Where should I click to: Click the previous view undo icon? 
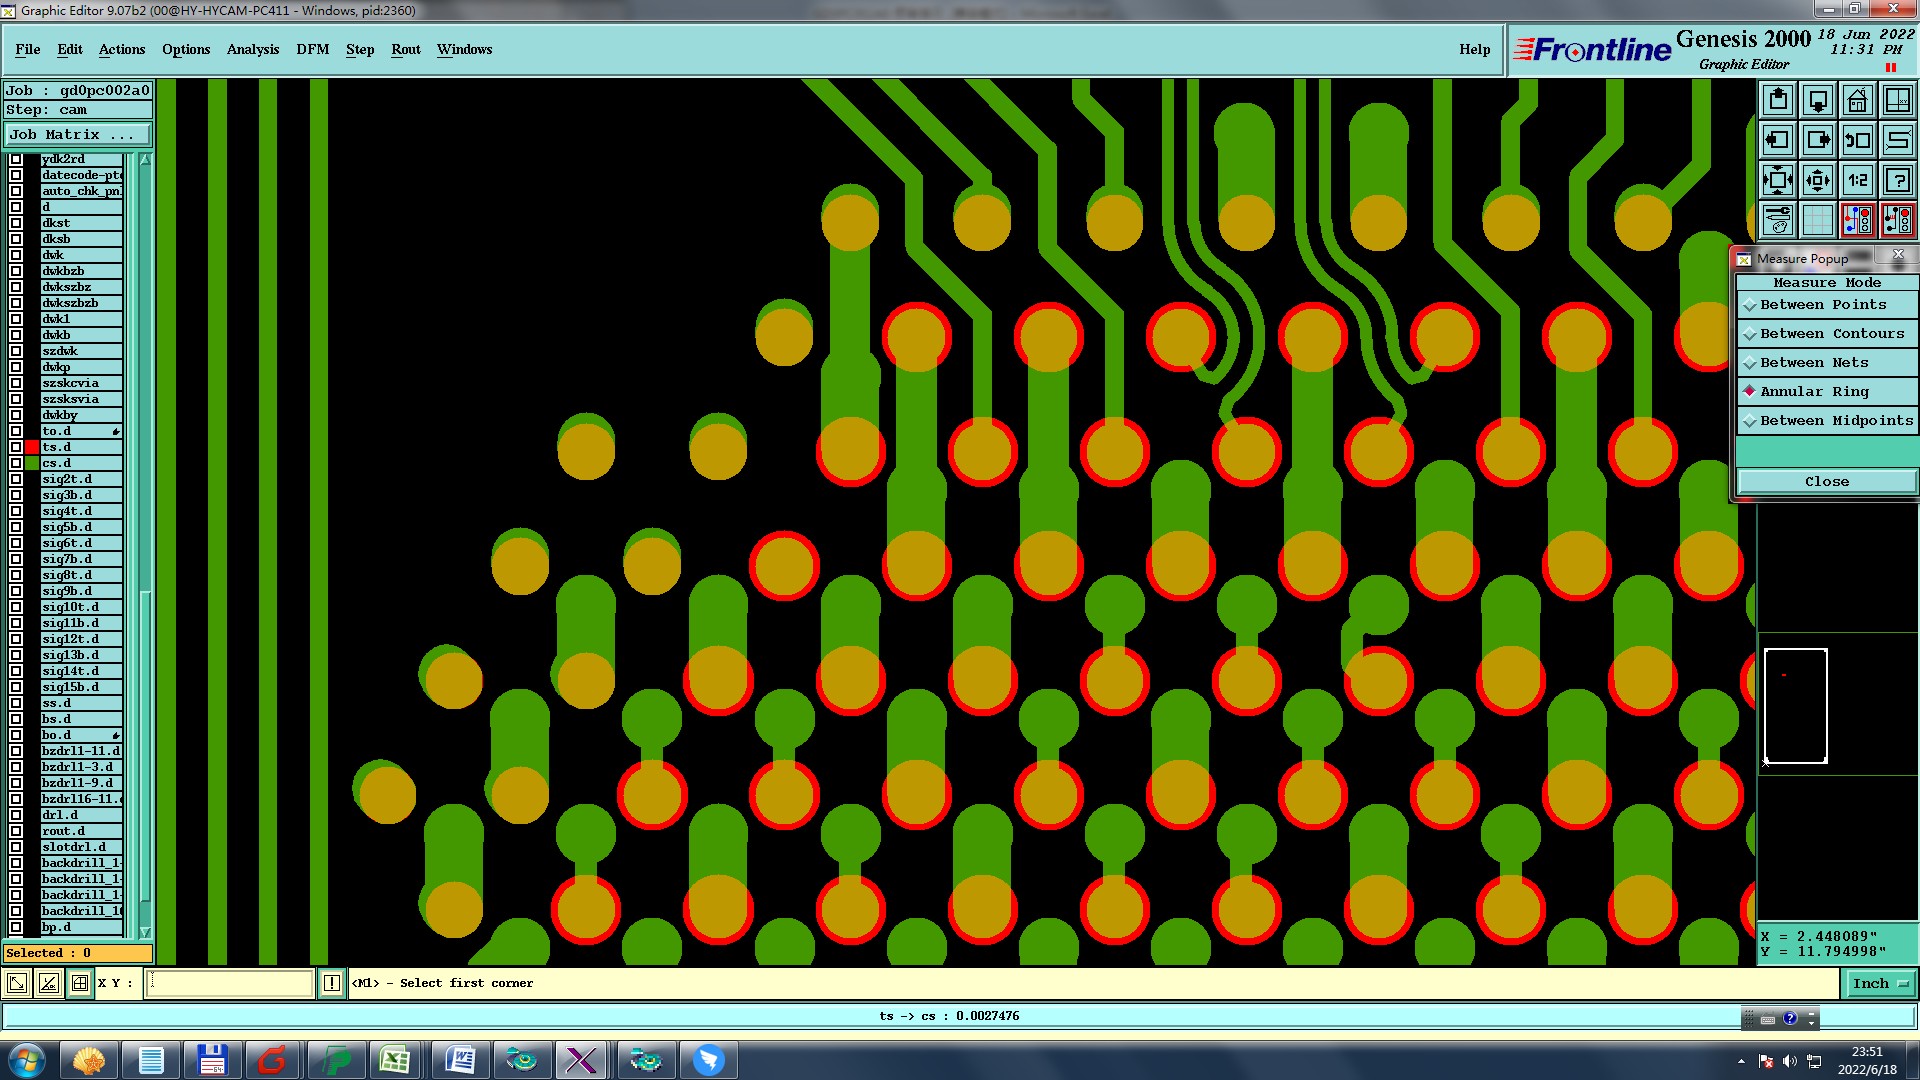(x=1857, y=140)
